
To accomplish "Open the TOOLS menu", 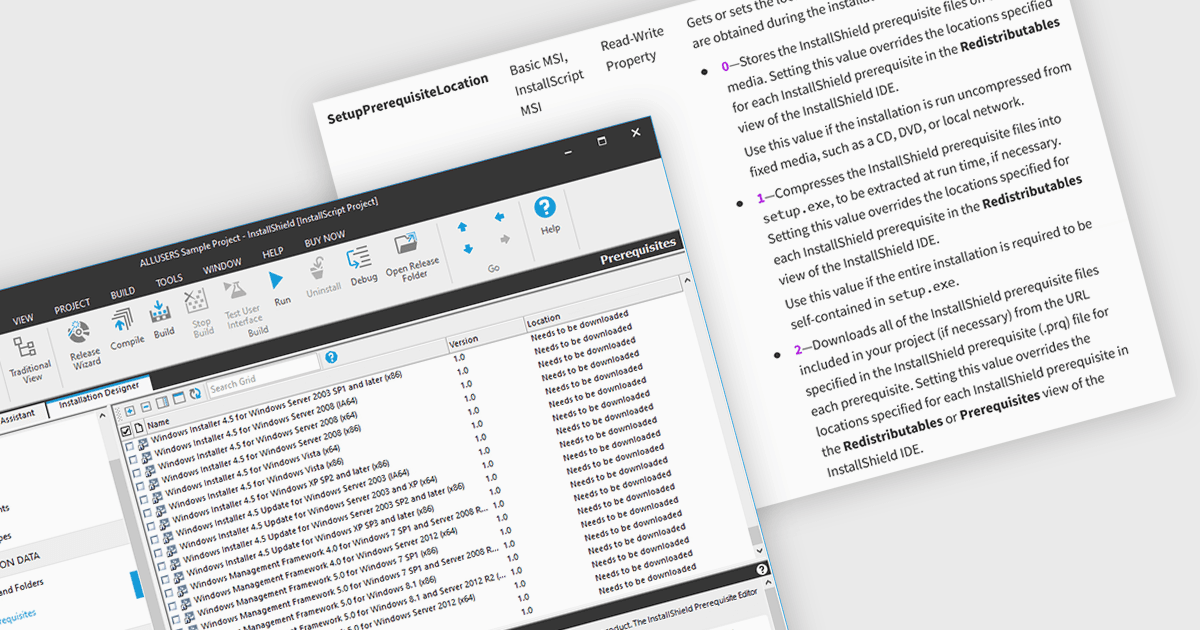I will 169,280.
